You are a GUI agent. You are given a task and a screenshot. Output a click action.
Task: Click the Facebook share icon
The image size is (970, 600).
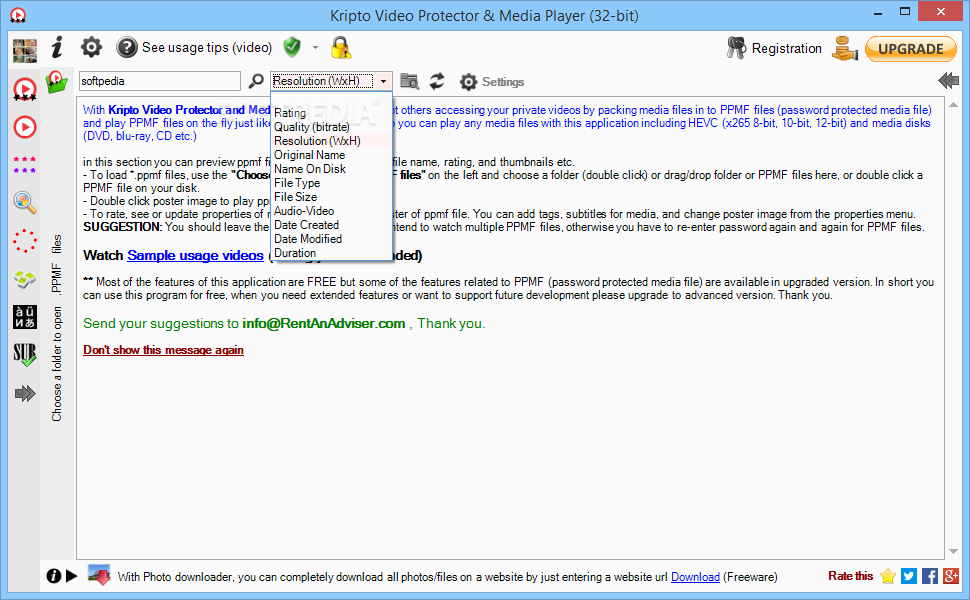click(930, 576)
